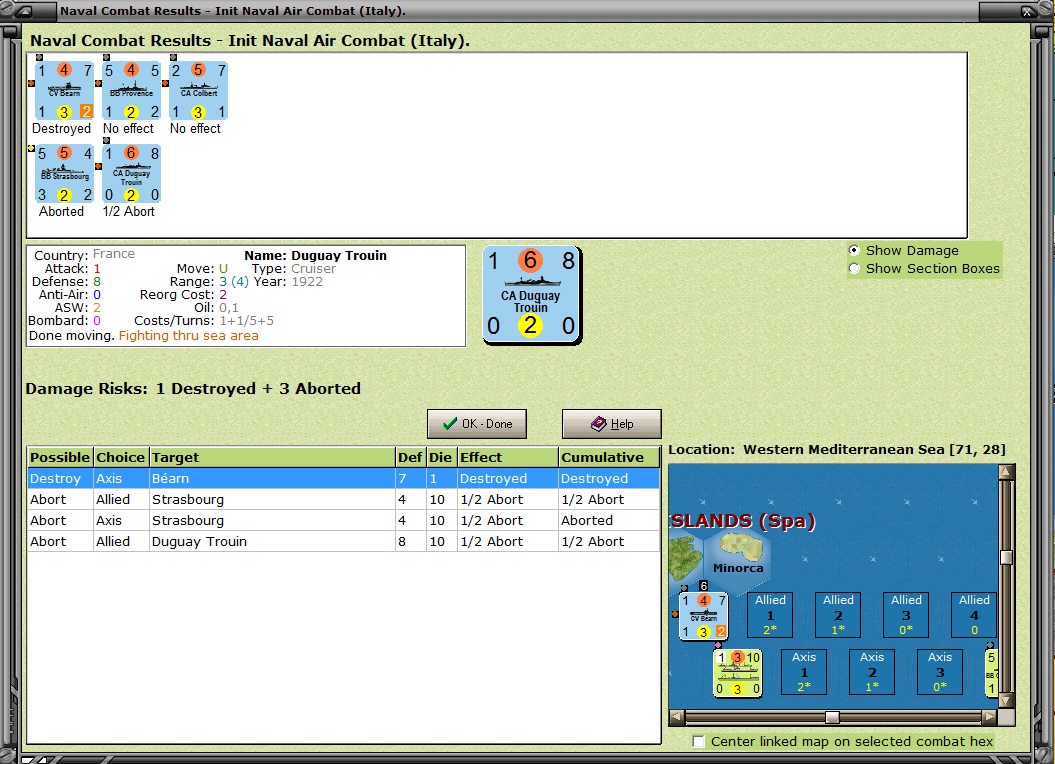
Task: Click the map horizontal scrollbar left arrow
Action: coord(677,717)
